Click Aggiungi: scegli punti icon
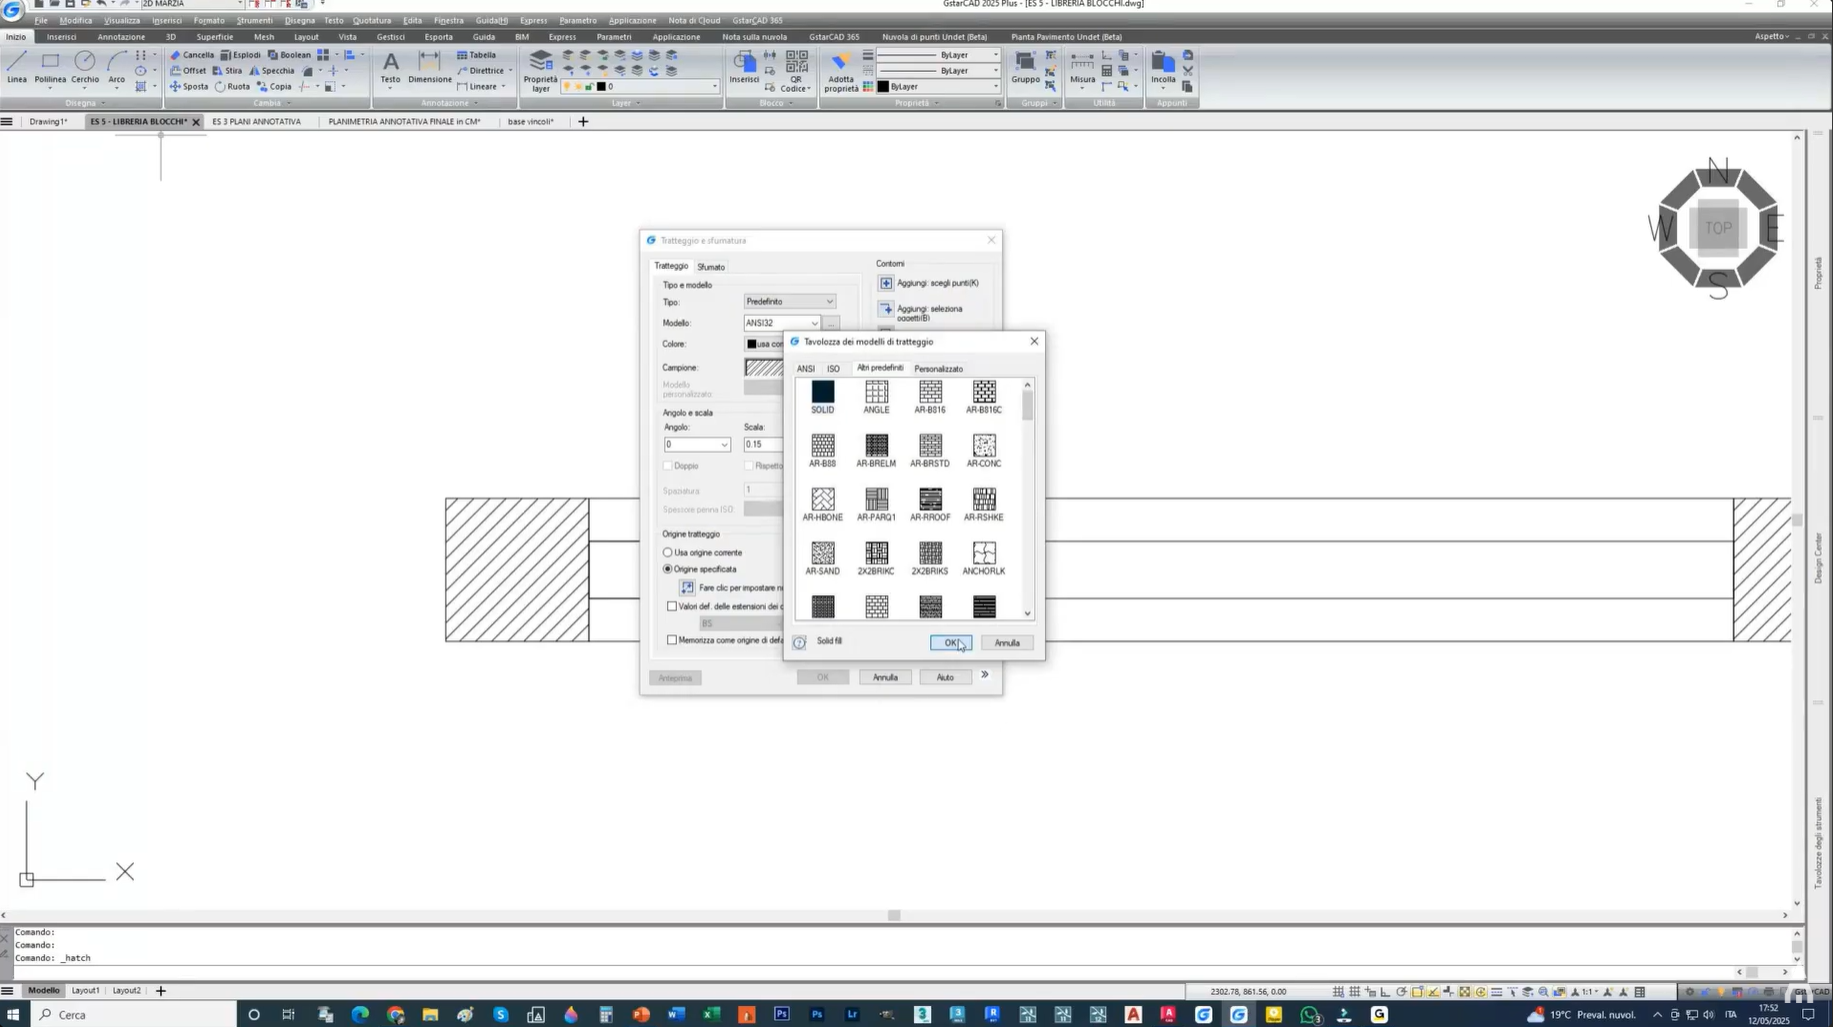This screenshot has height=1027, width=1833. [886, 283]
